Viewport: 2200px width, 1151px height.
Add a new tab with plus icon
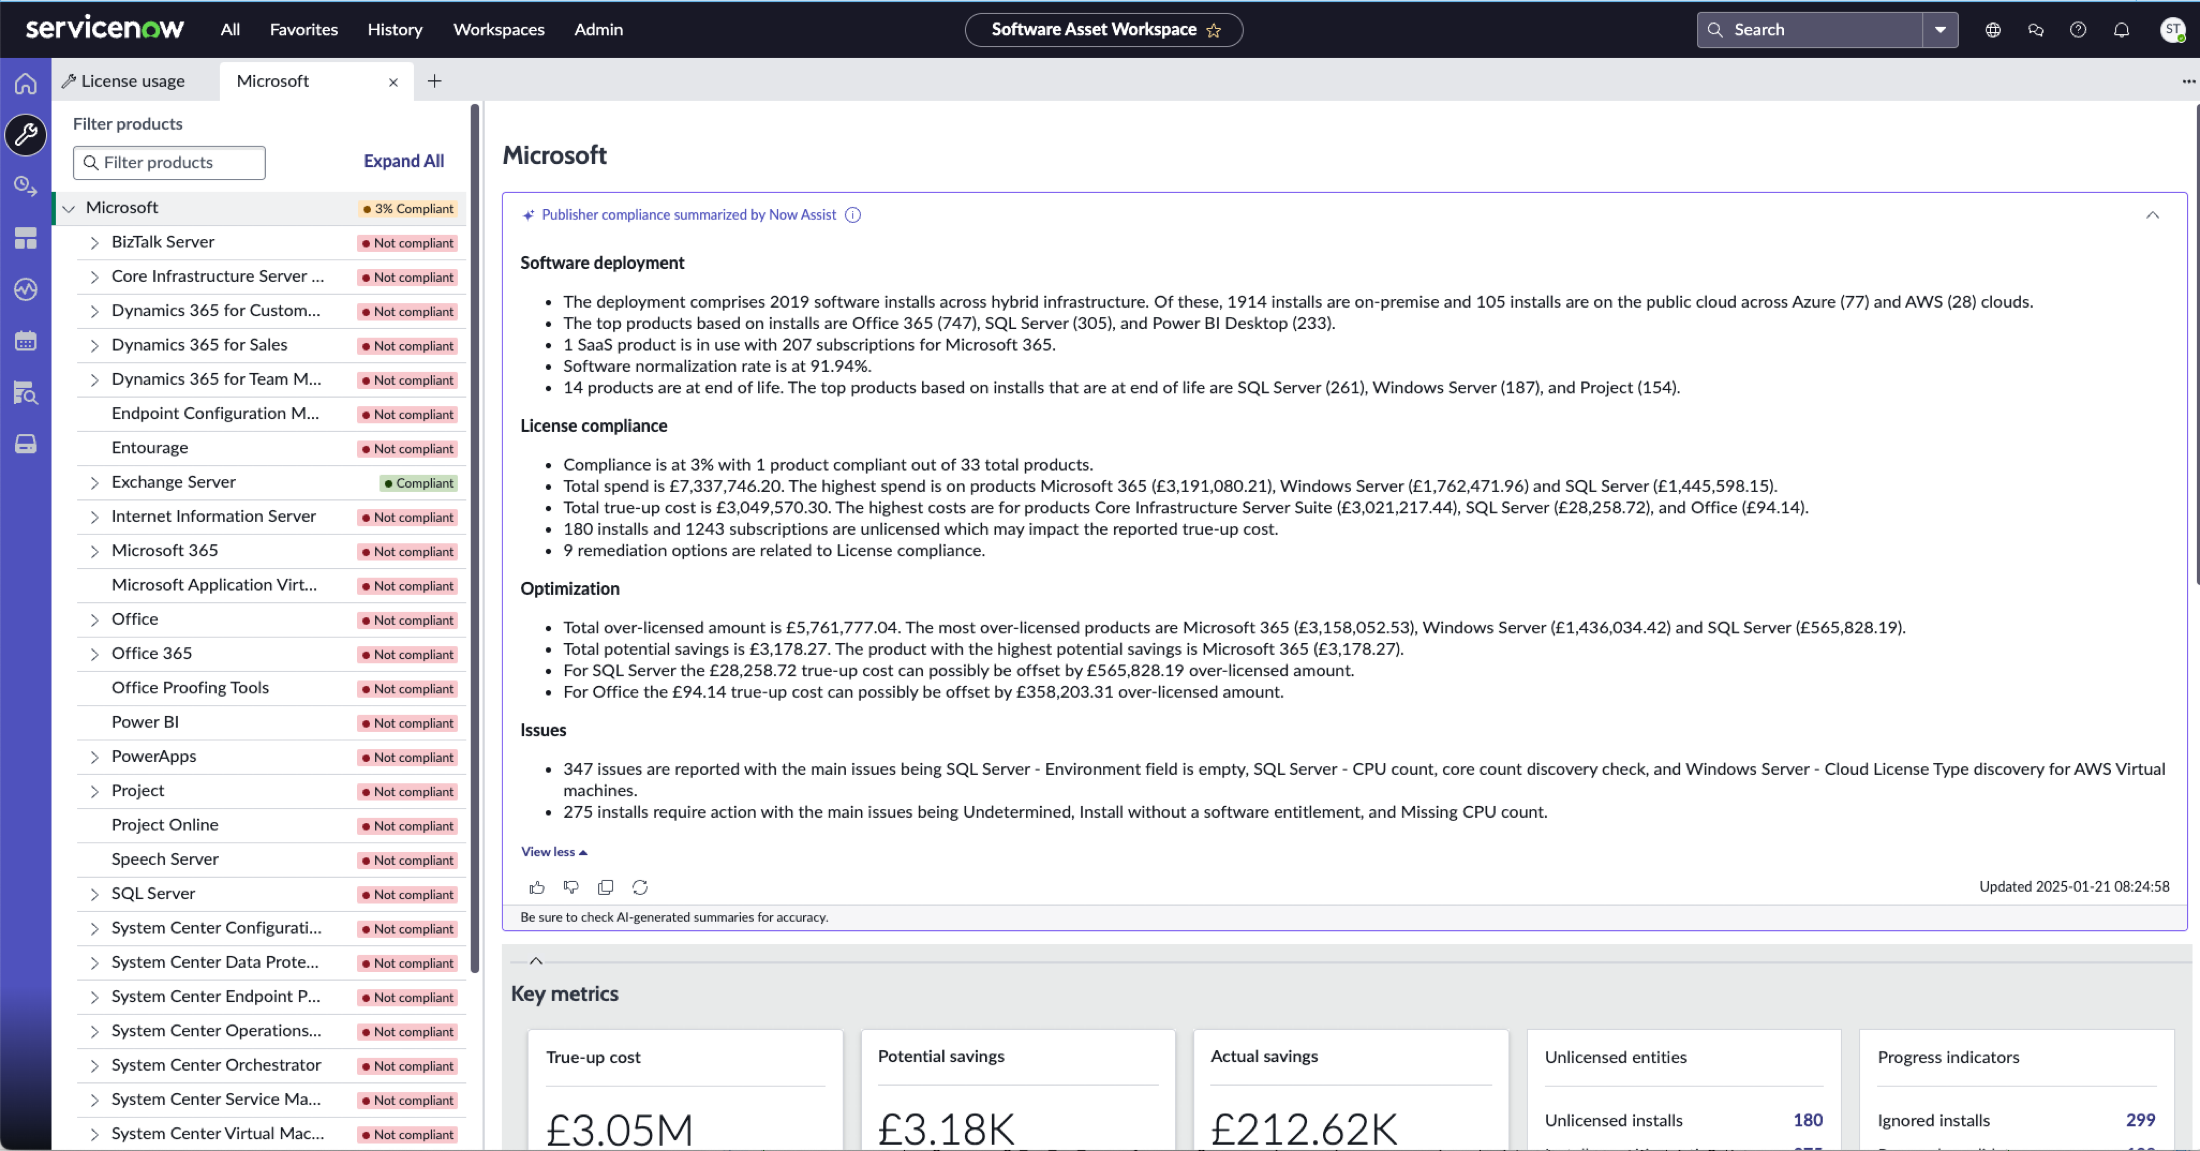click(x=434, y=81)
